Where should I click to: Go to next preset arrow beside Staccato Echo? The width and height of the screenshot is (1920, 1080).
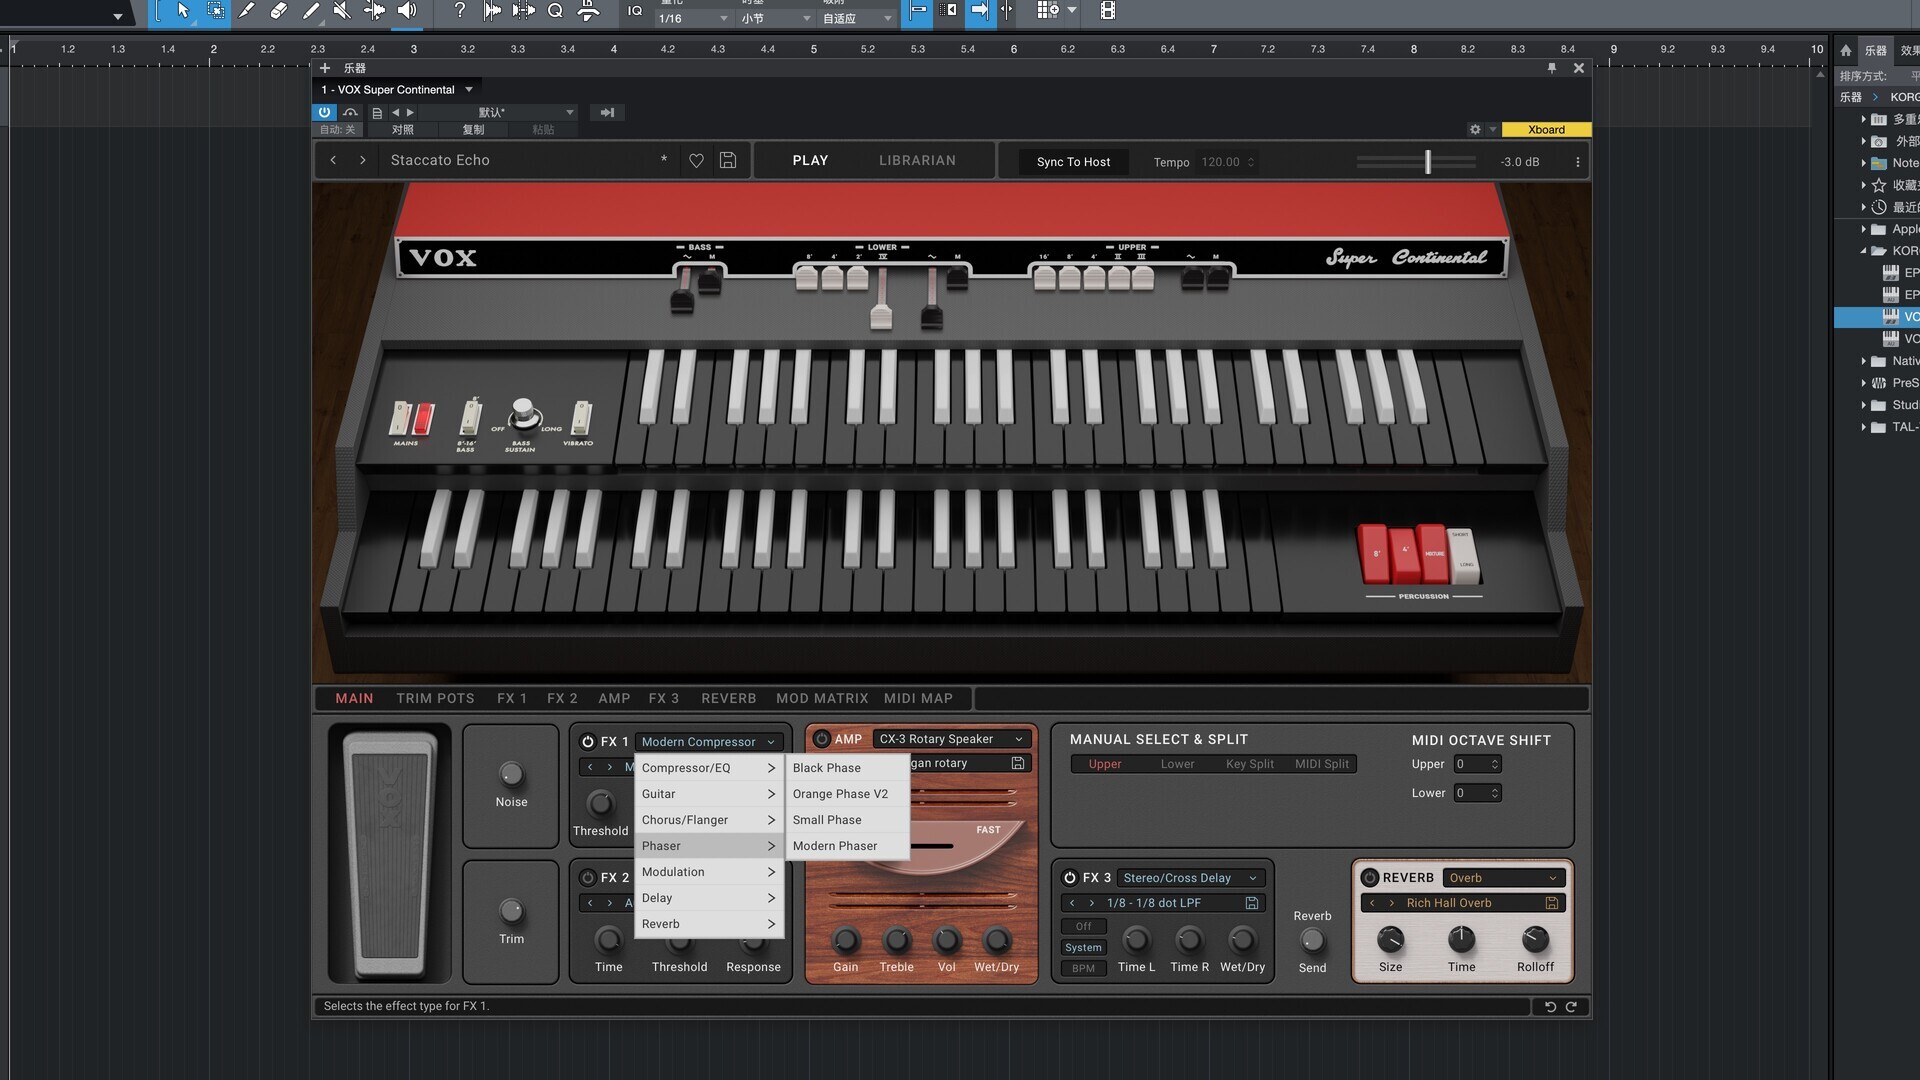362,160
